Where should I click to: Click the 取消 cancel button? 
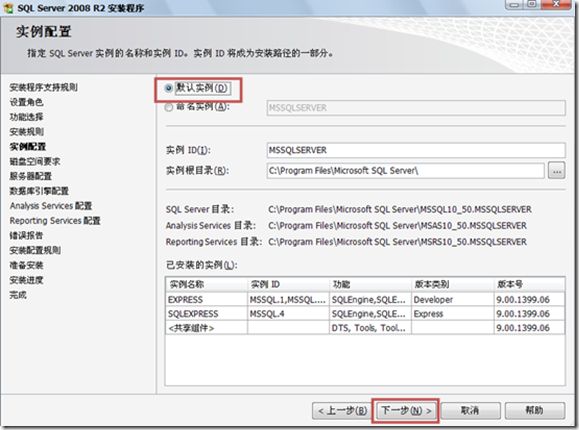tap(470, 410)
